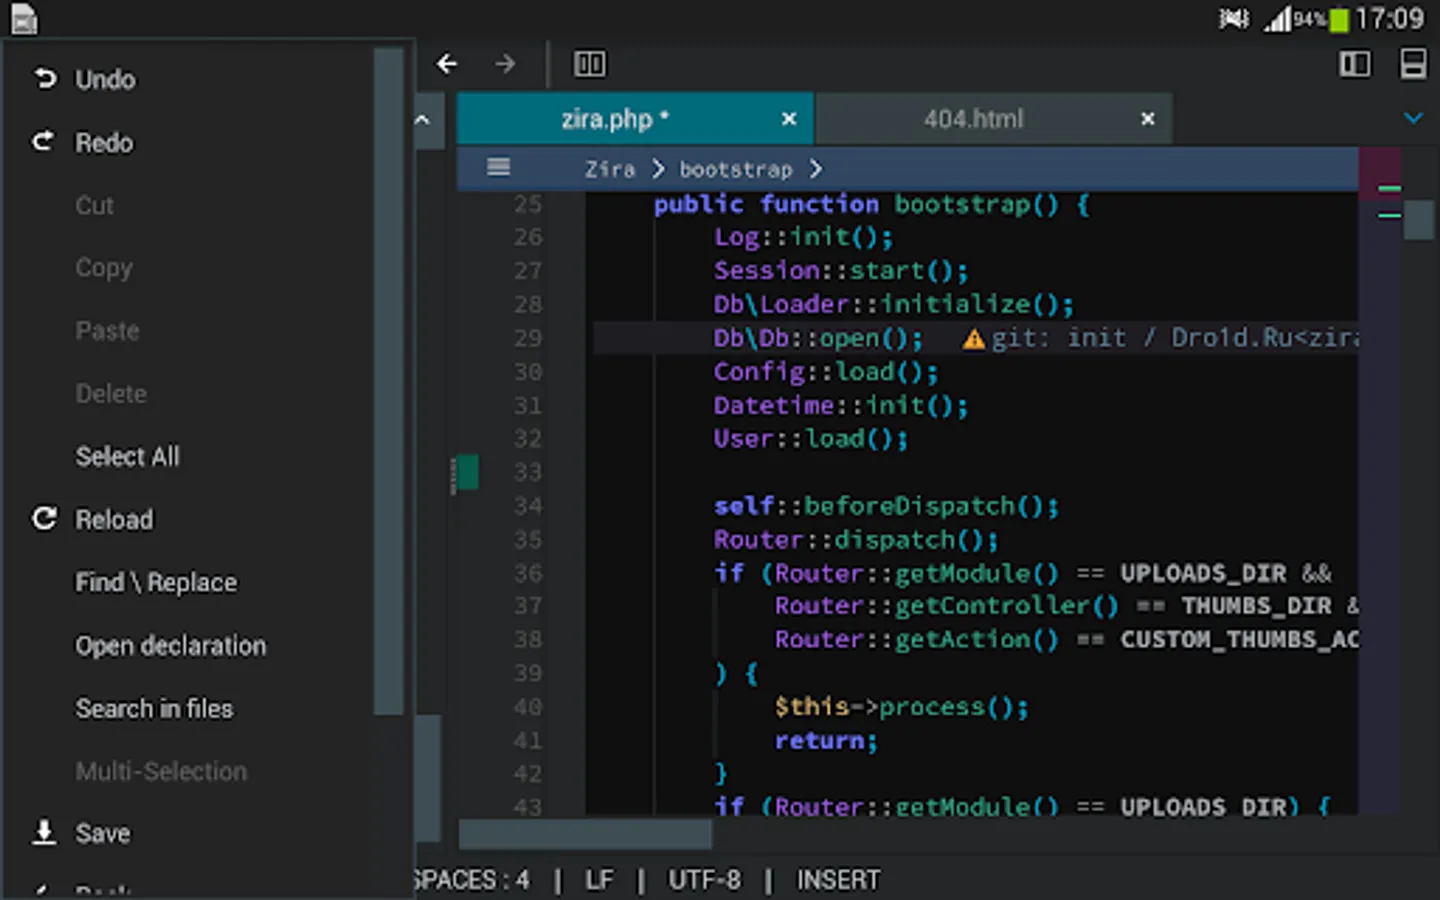This screenshot has width=1440, height=900.
Task: Open the hamburger menu in breadcrumb bar
Action: 498,167
